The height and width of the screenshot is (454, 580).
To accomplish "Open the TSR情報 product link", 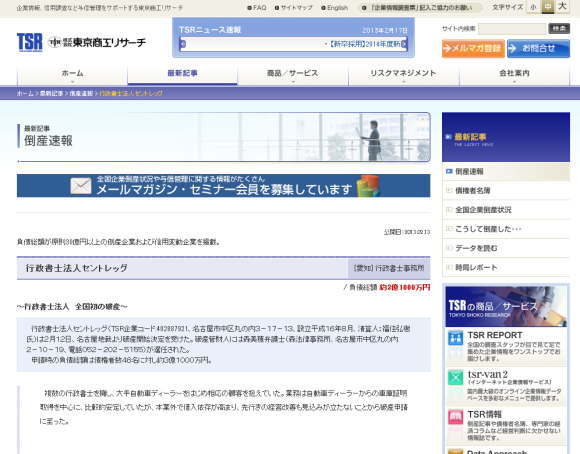I will pyautogui.click(x=485, y=414).
